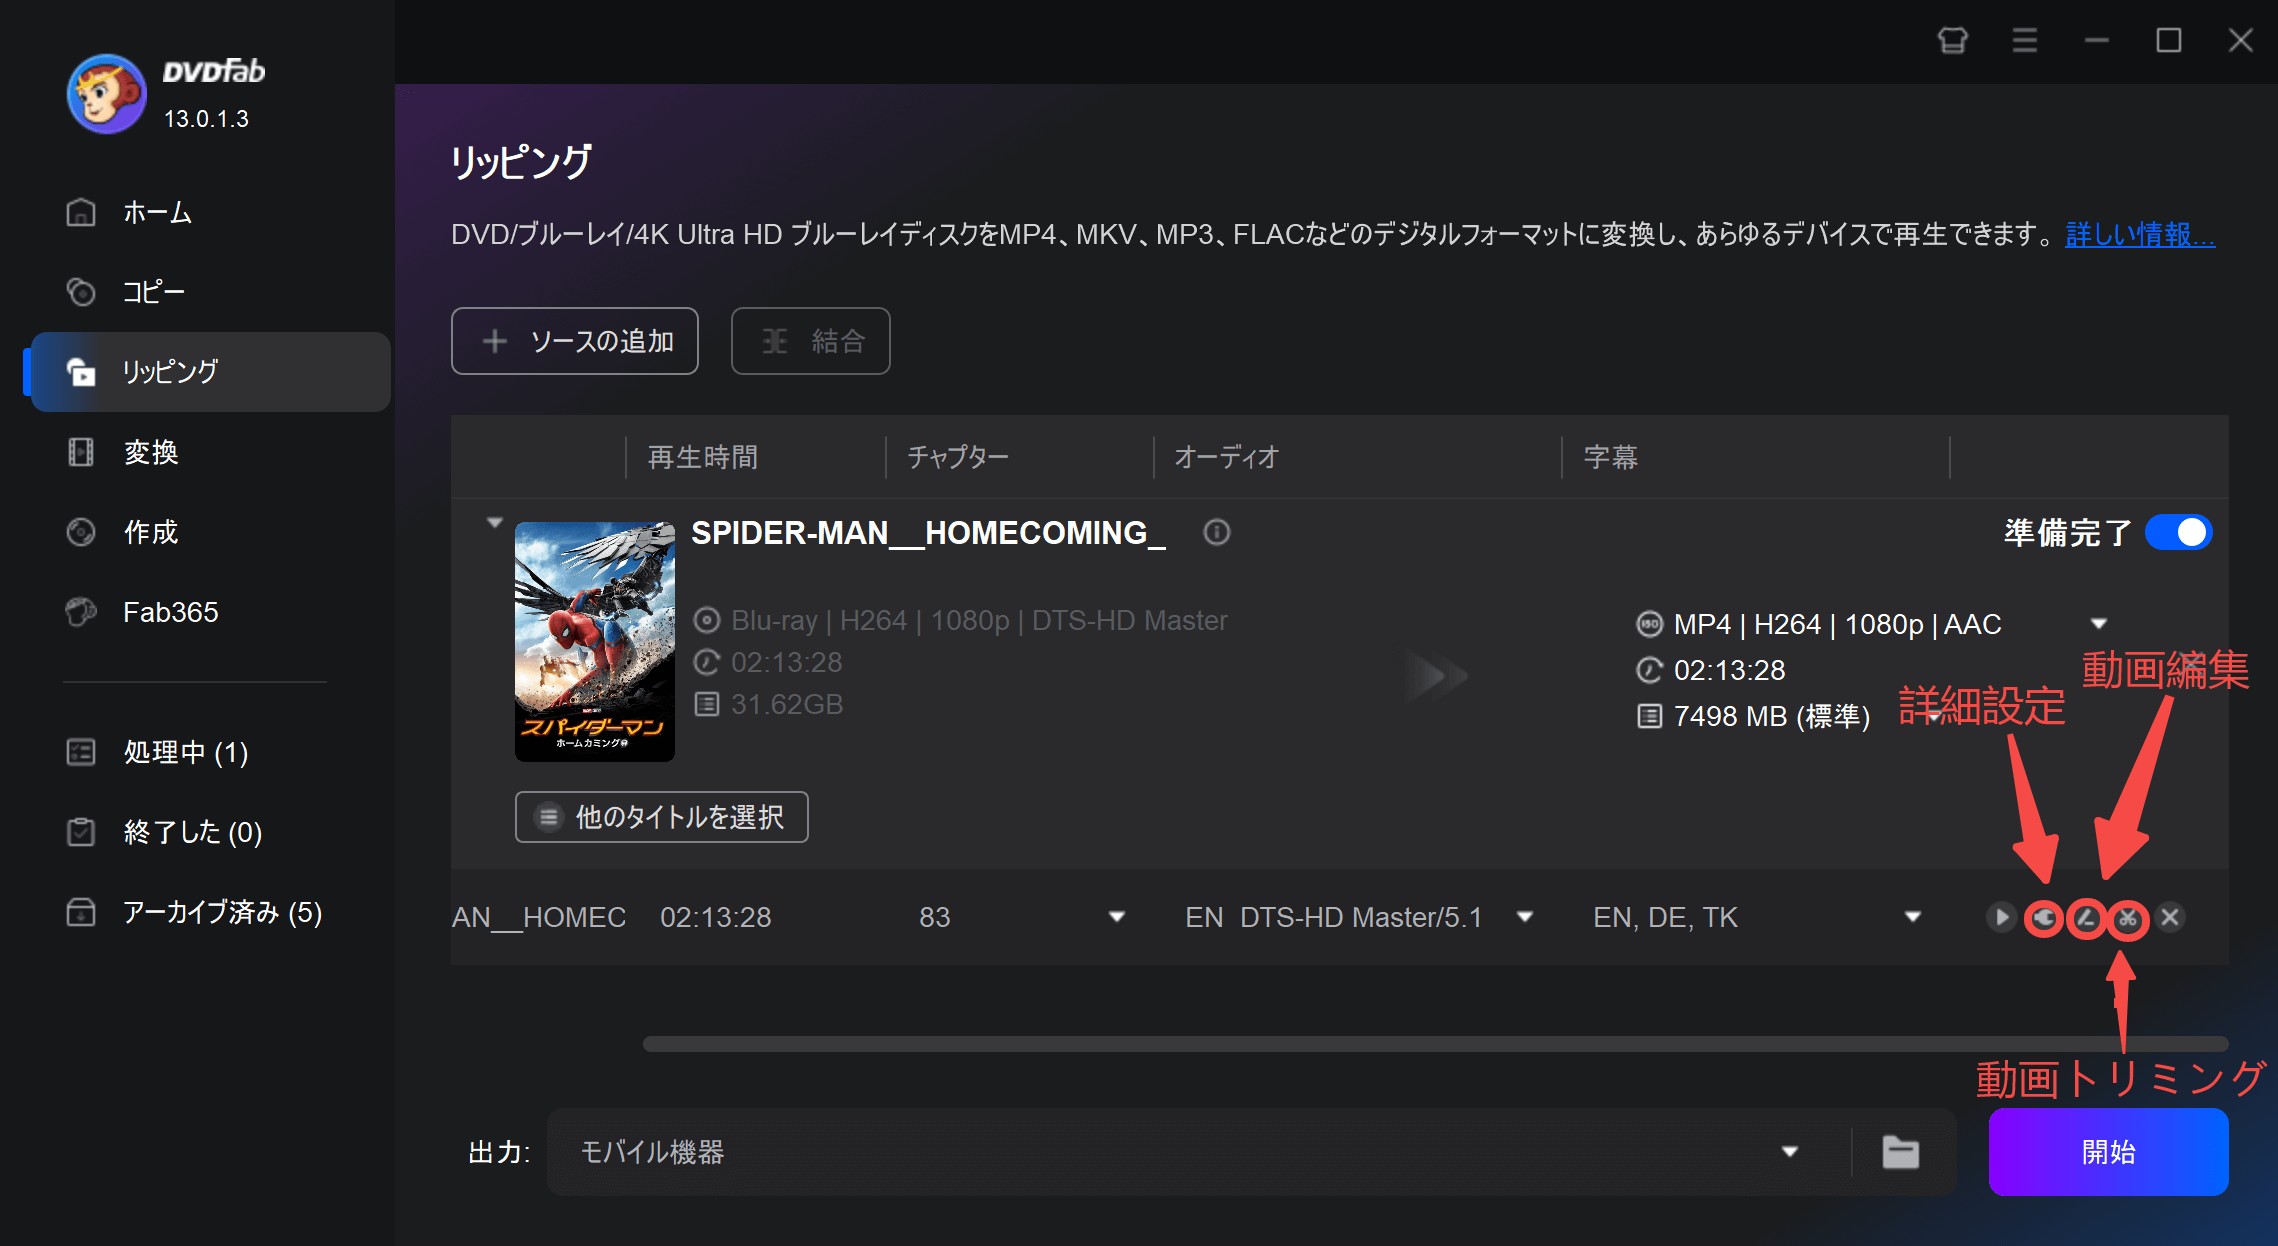The width and height of the screenshot is (2278, 1246).
Task: Click the output 02:13:28 duration text
Action: (x=1730, y=670)
